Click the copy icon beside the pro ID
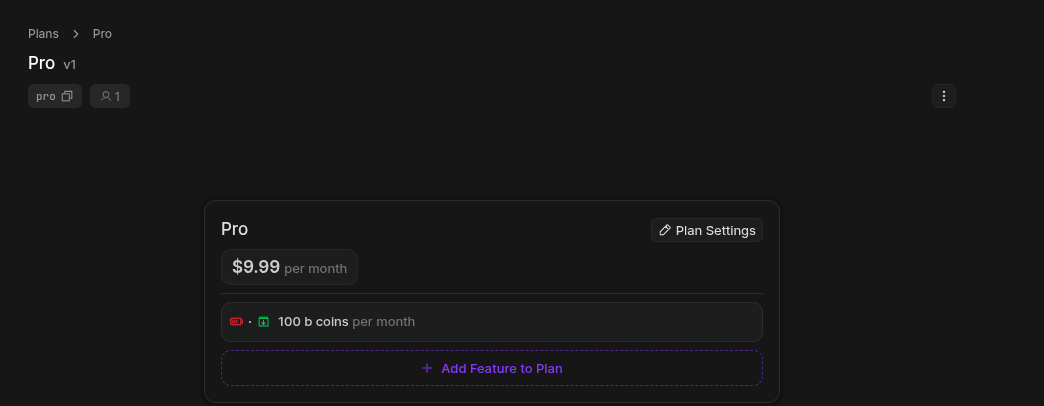Screen dimensions: 1044x406 click(67, 97)
